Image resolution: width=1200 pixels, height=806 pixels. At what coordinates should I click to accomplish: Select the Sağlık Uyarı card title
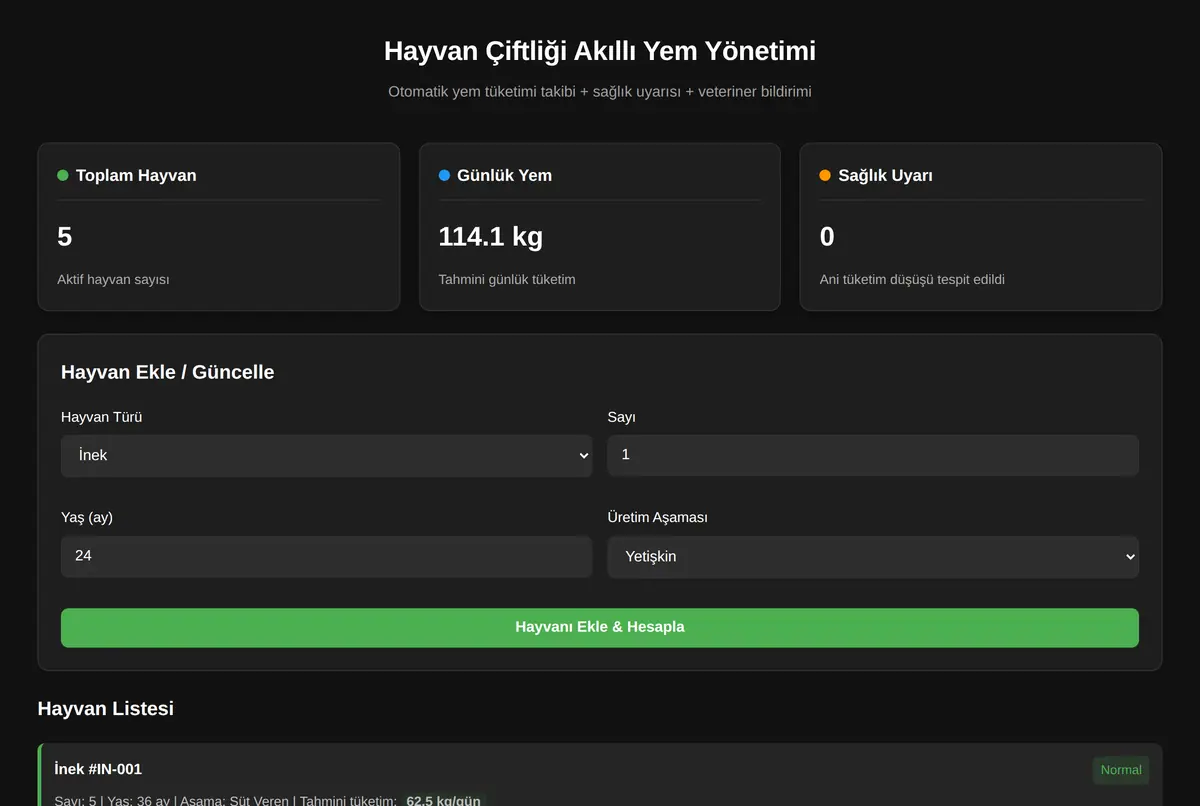[x=885, y=175]
